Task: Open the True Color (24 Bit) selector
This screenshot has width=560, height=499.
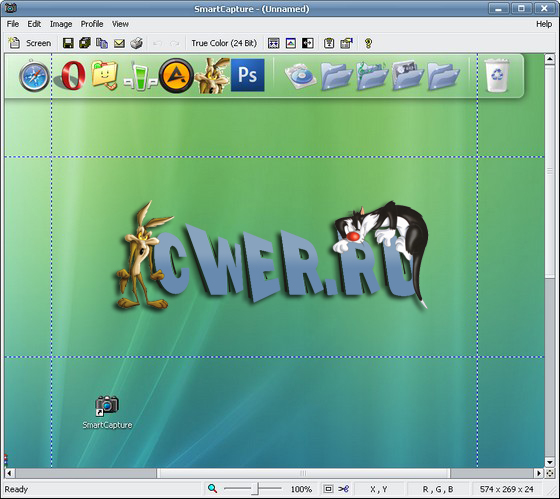Action: click(224, 43)
